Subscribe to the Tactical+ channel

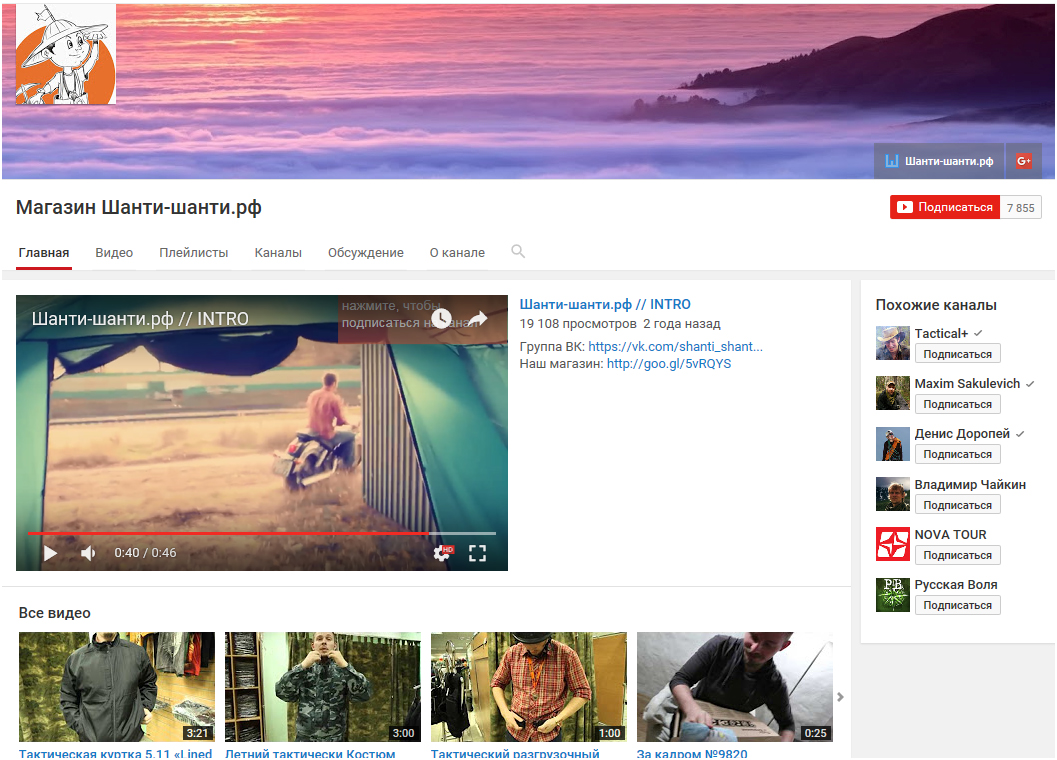(x=957, y=354)
